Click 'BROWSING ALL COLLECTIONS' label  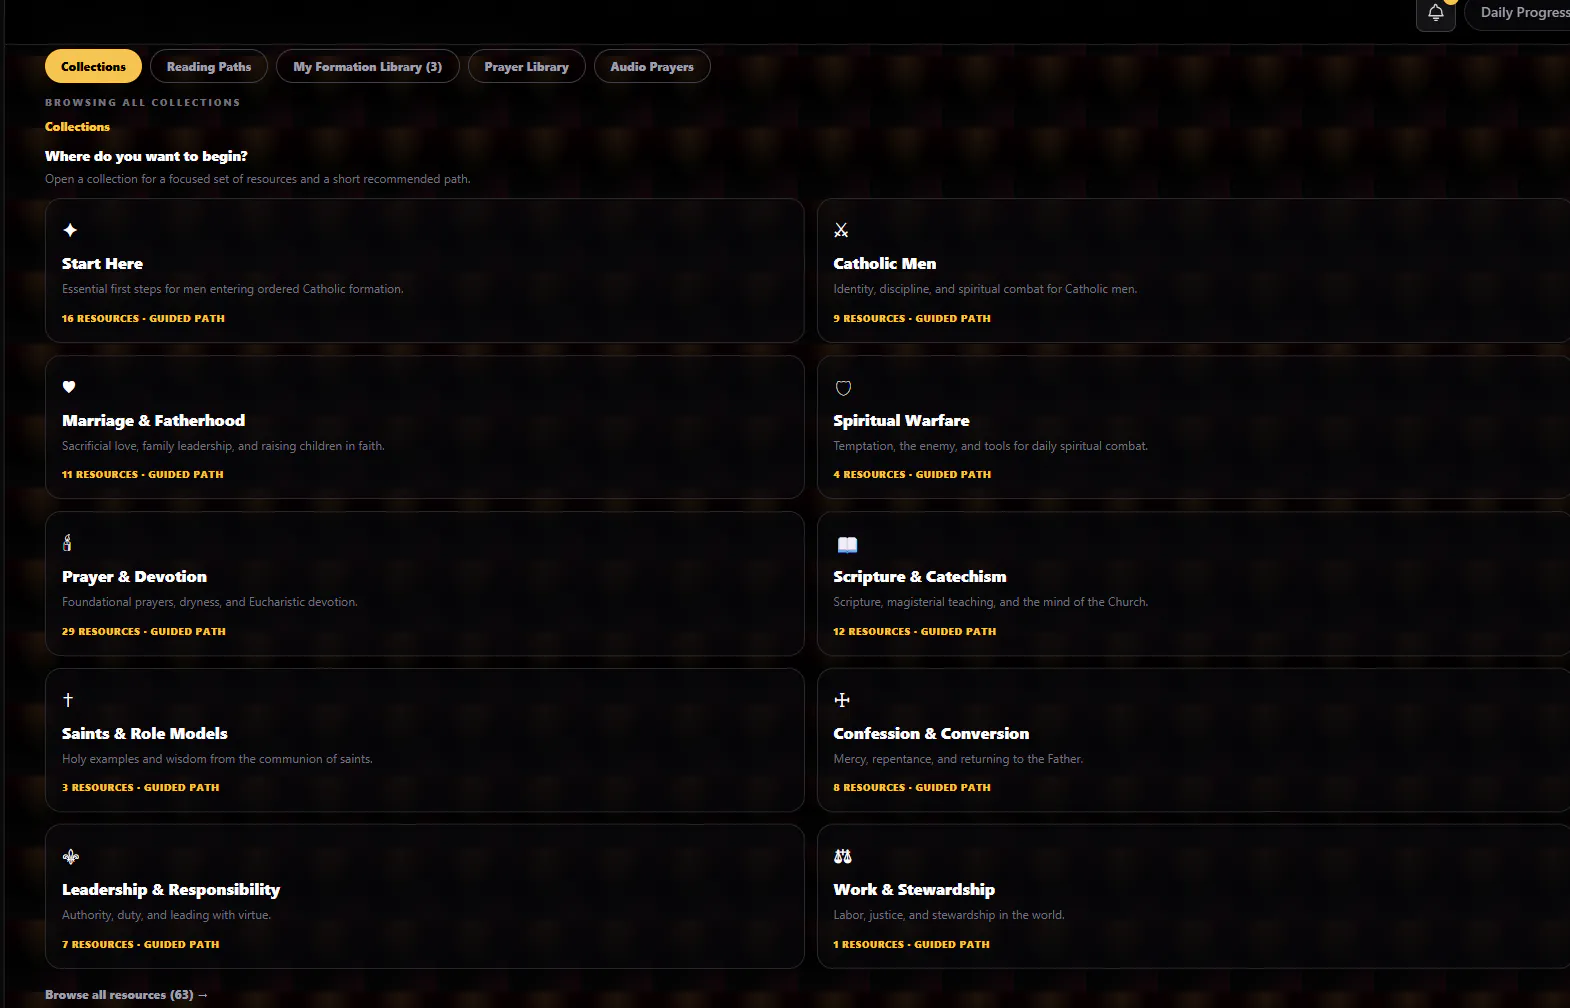142,102
